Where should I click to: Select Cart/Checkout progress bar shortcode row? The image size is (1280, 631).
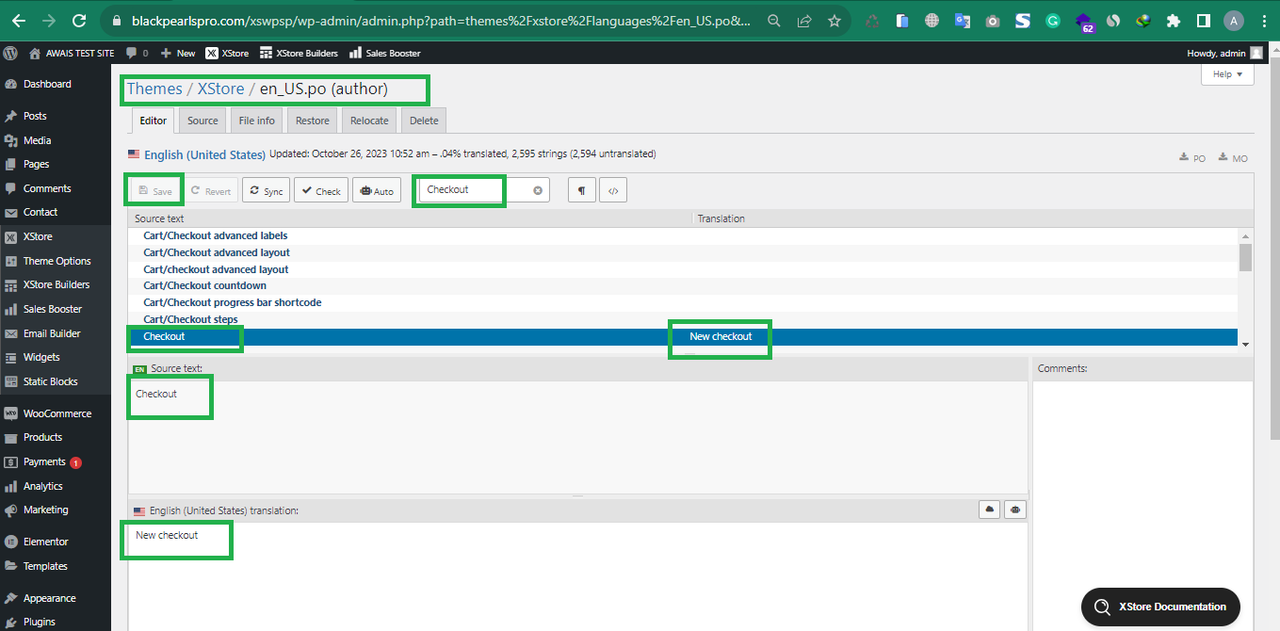683,302
